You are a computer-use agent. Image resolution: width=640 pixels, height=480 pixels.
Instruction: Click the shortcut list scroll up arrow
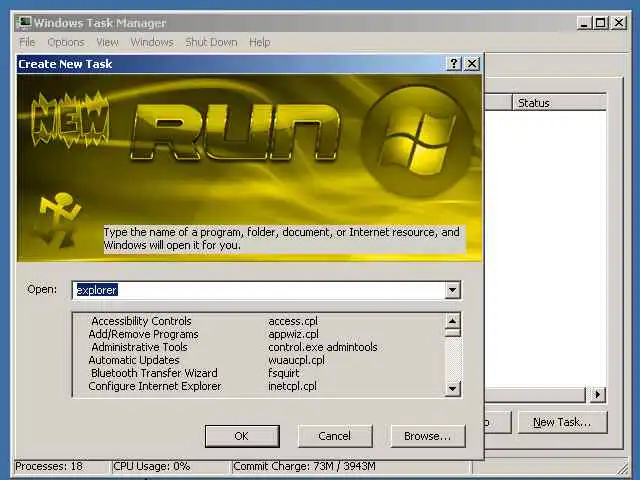(452, 321)
